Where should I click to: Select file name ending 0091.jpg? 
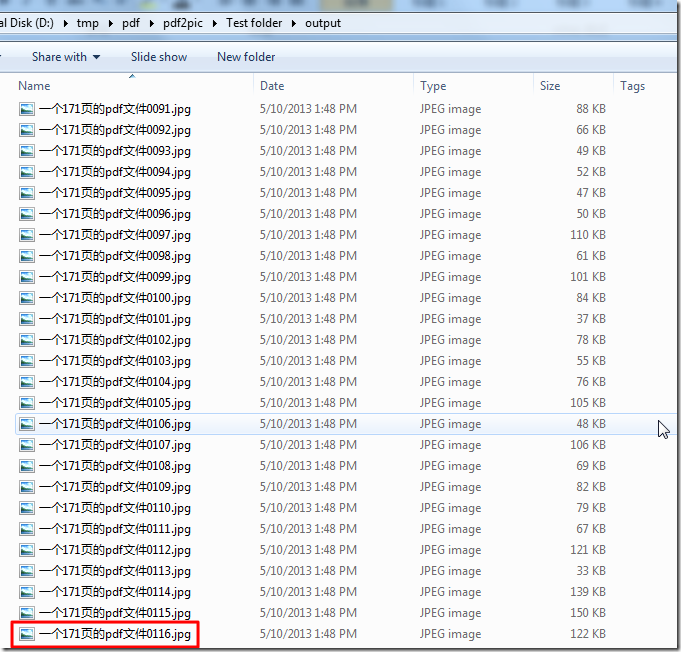(115, 109)
